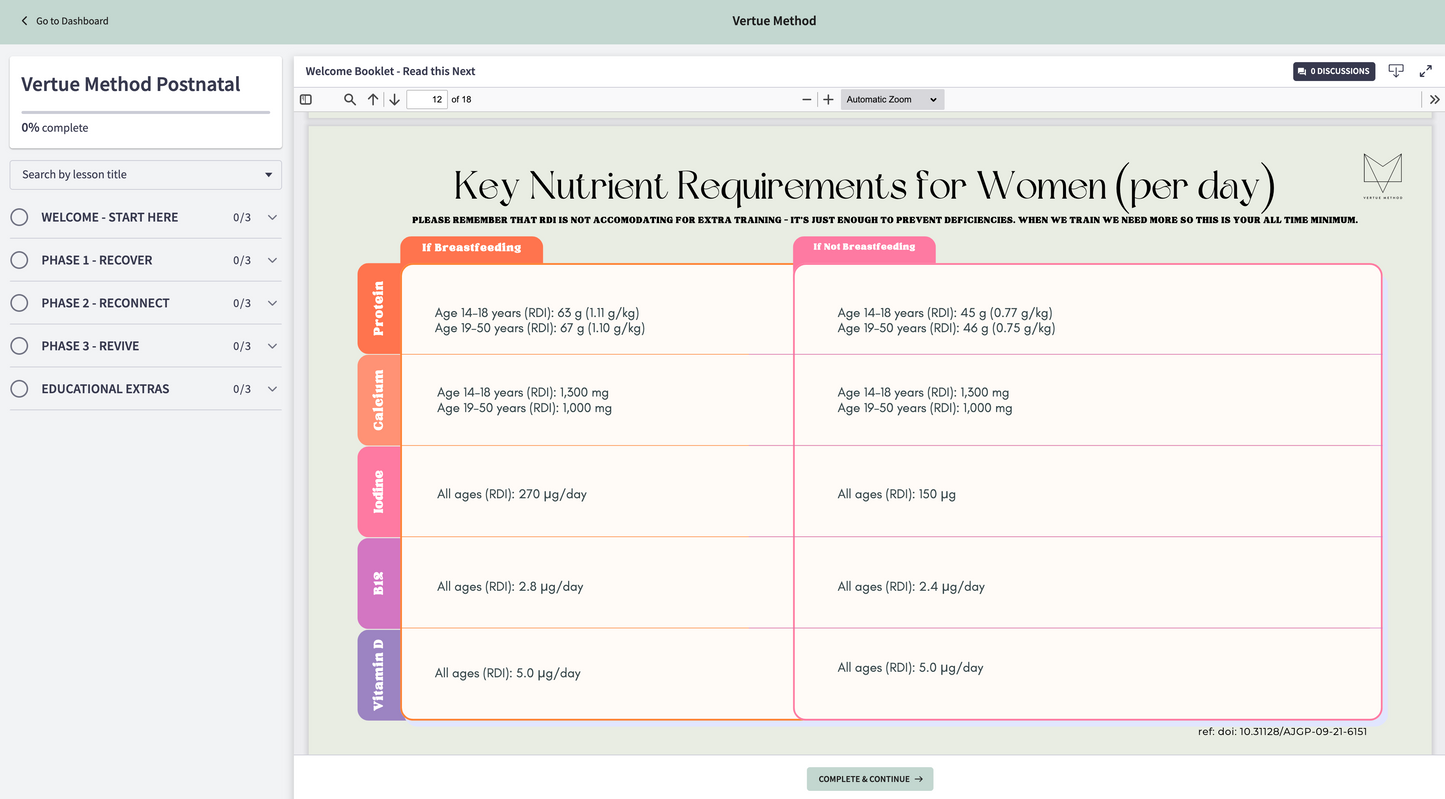Screen dimensions: 1445x799
Task: Check the PHASE 1 - RECOVER completion circle
Action: tap(18, 259)
